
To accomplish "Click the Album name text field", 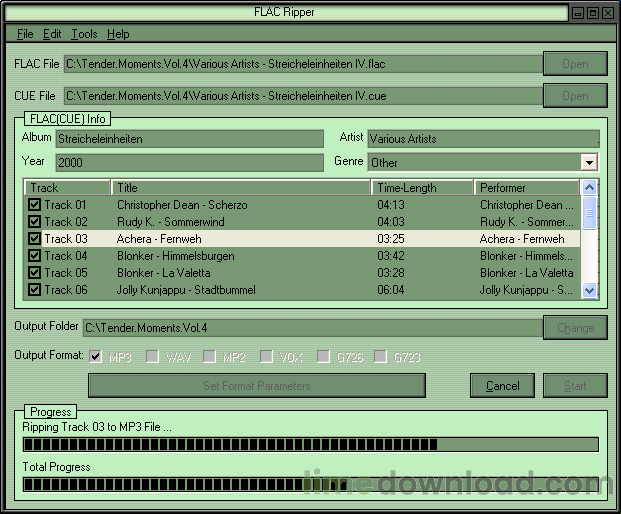I will [192, 139].
